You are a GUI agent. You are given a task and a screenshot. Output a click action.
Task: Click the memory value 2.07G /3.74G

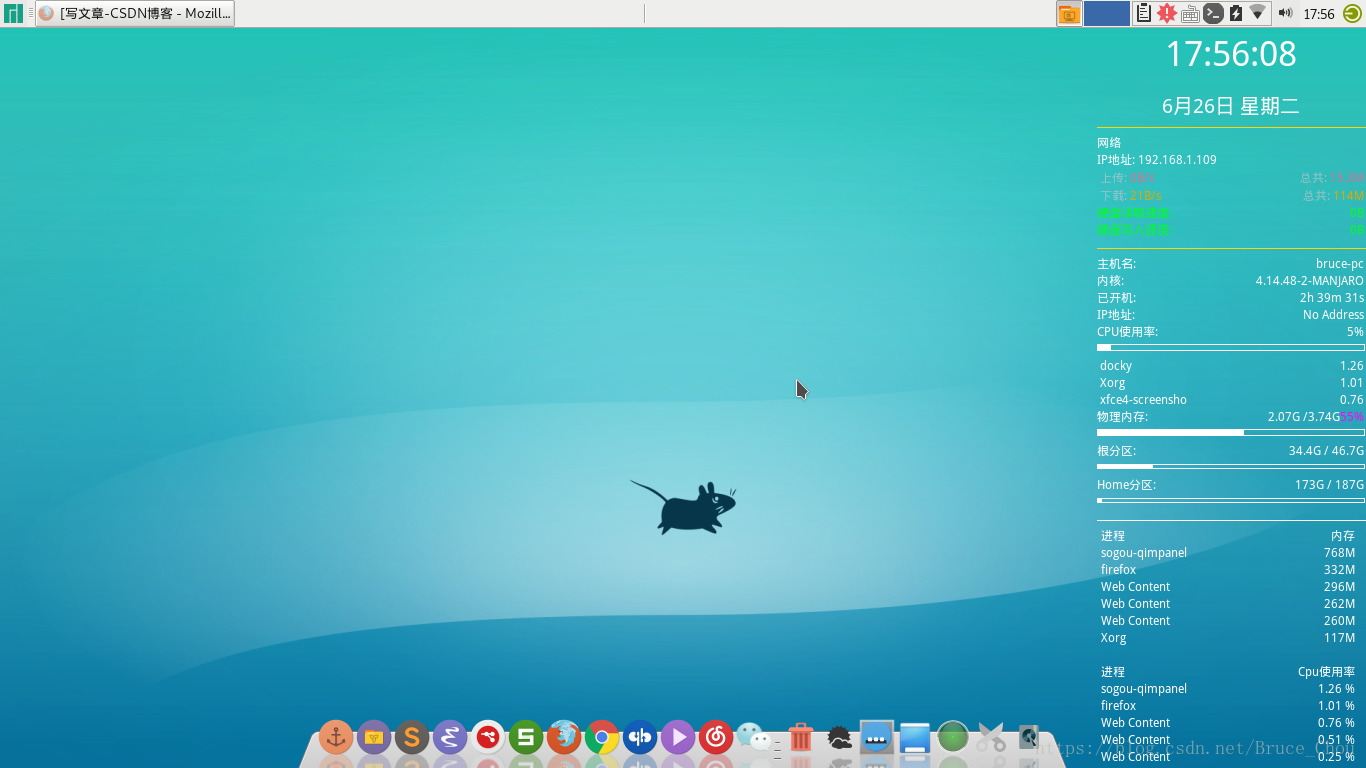[1304, 417]
